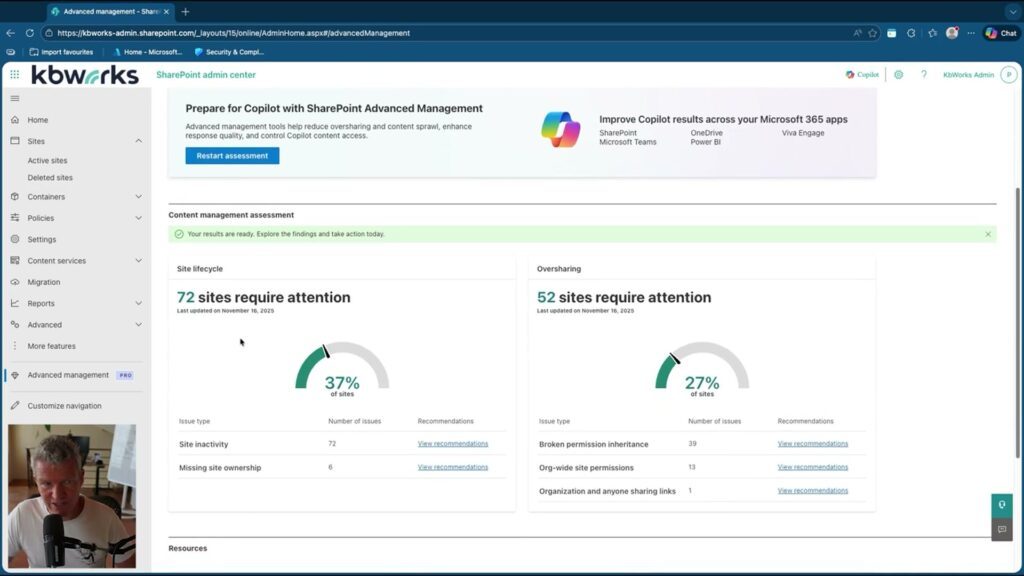Collapse the navigation hamburger menu

[x=14, y=99]
